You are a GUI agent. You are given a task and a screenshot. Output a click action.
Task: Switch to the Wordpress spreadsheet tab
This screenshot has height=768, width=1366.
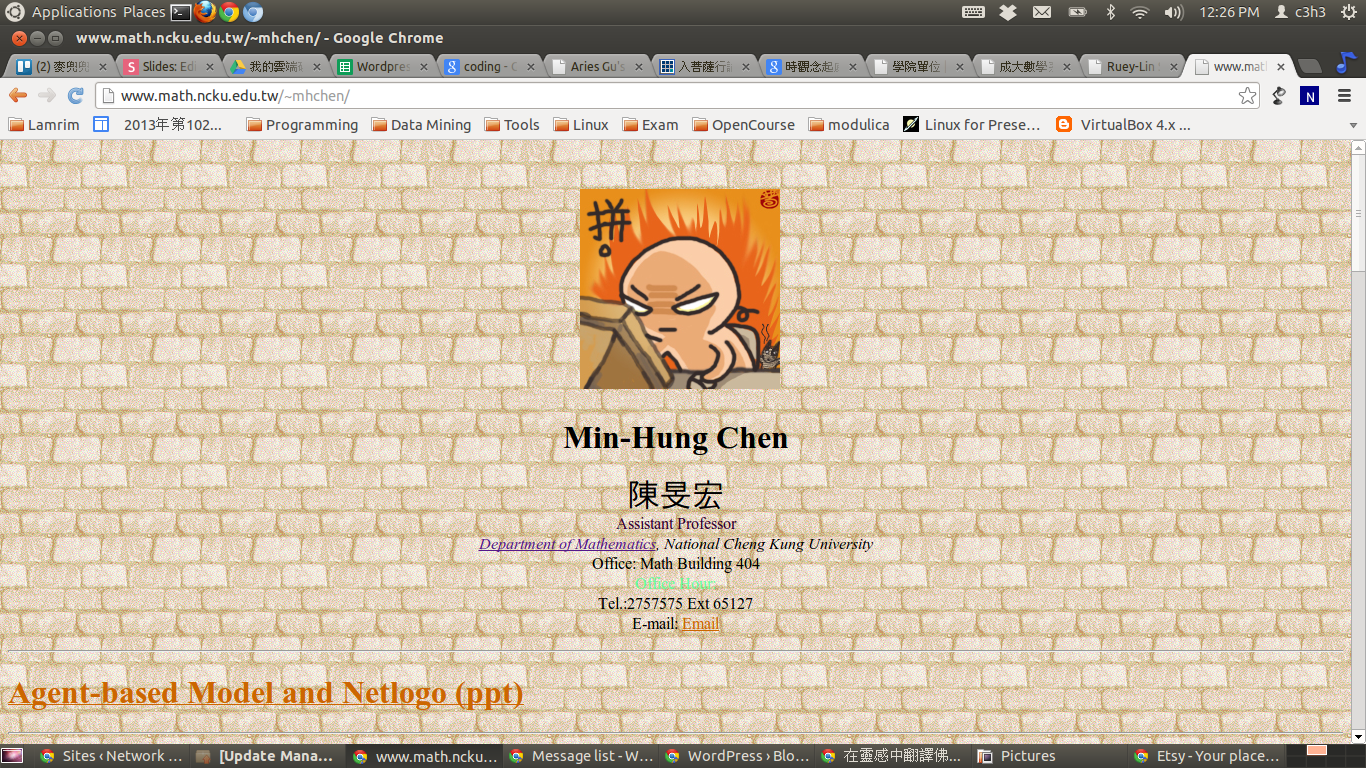383,67
